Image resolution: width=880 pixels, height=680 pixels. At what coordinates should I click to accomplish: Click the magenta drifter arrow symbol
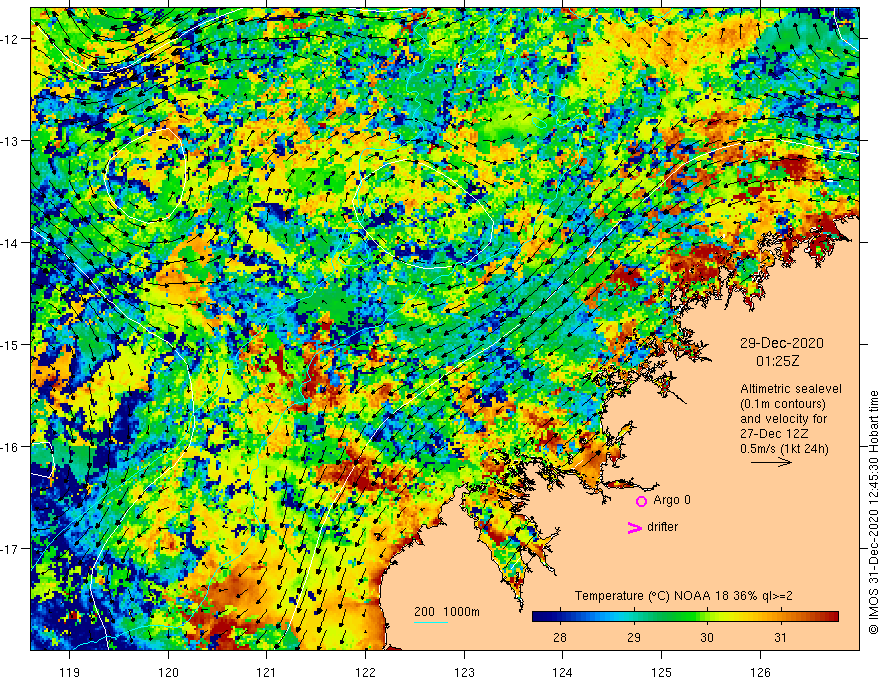(x=634, y=528)
